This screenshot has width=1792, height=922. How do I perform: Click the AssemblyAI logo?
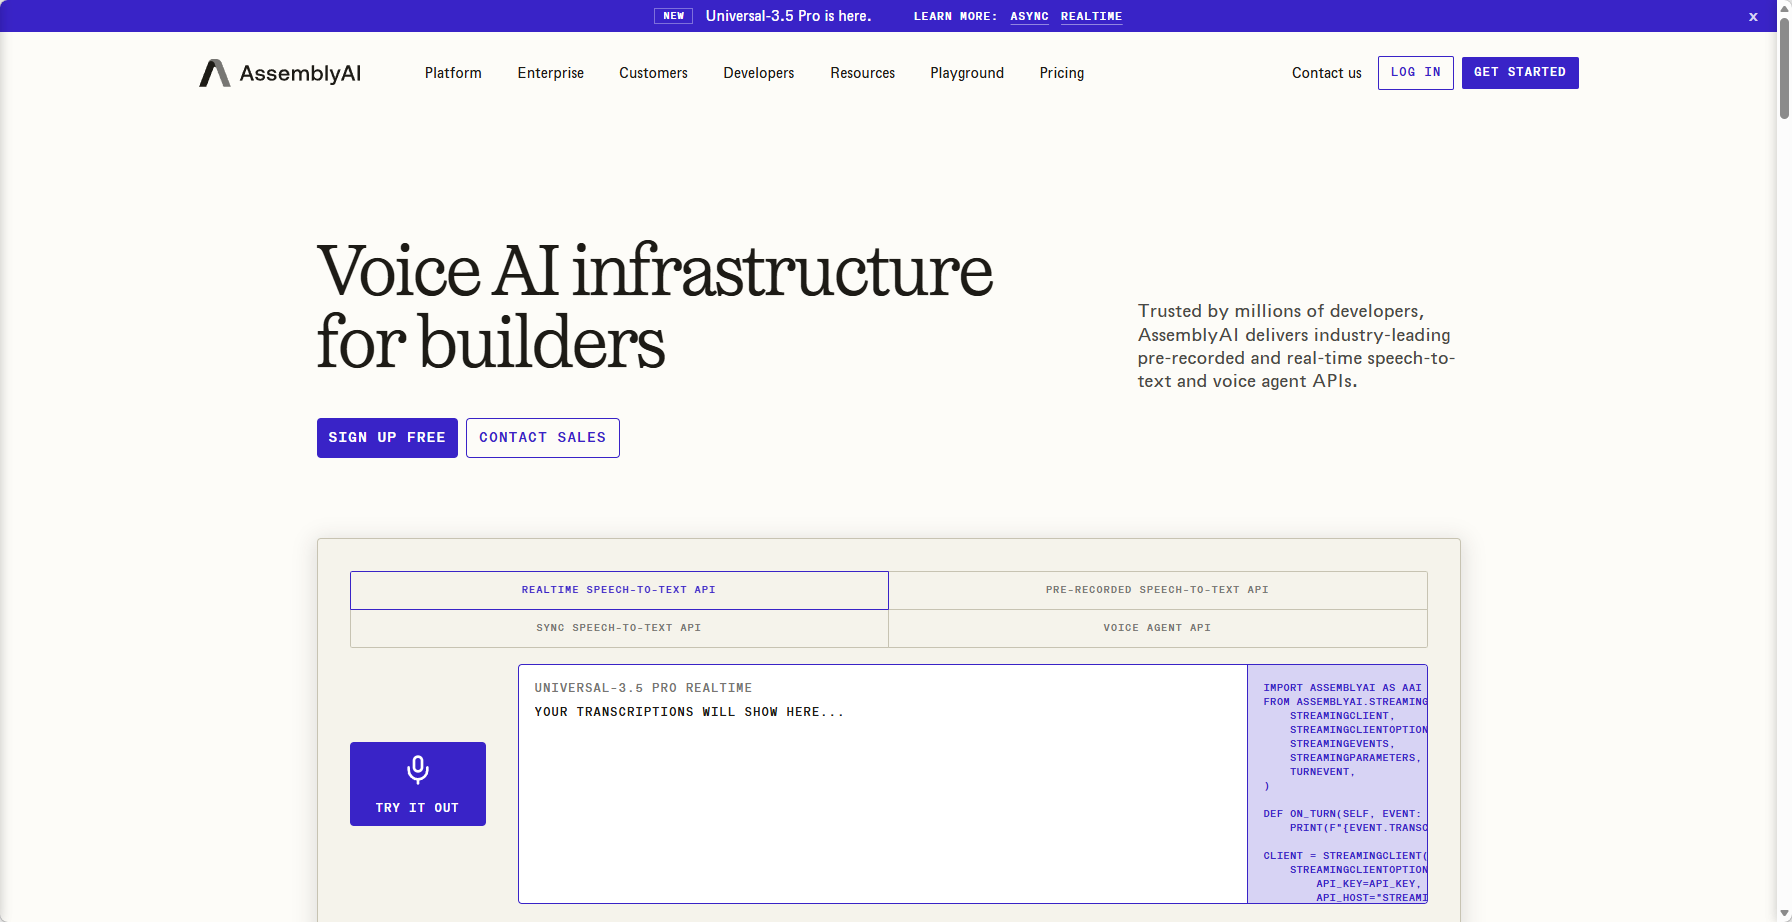coord(280,73)
